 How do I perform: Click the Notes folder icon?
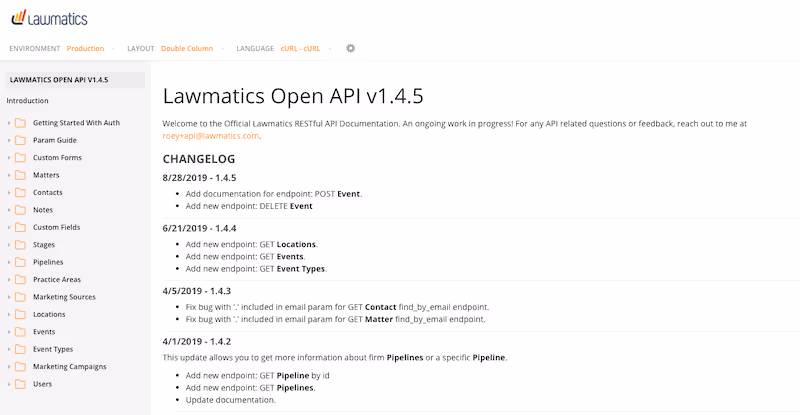coord(20,210)
